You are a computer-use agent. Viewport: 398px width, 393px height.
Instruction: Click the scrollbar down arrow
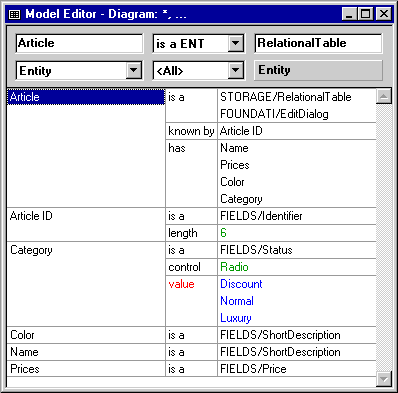point(384,379)
